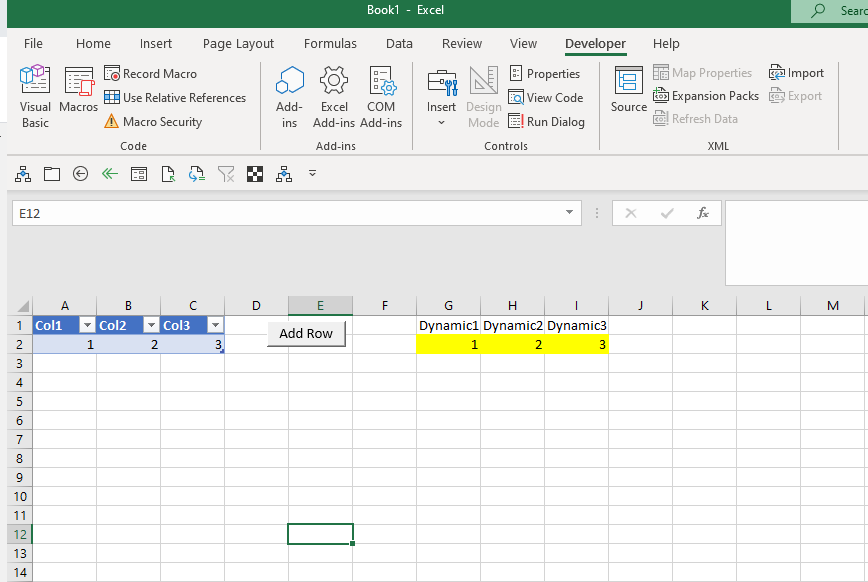Open the Col2 filter dropdown
The height and width of the screenshot is (582, 868).
tap(151, 325)
